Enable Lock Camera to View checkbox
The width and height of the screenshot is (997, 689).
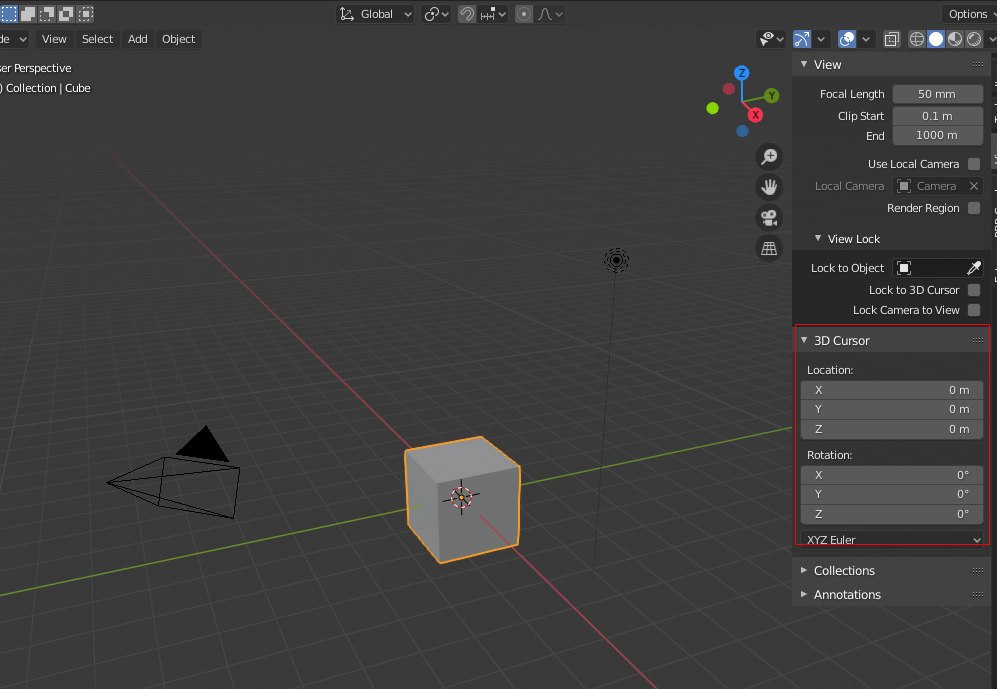pos(973,310)
